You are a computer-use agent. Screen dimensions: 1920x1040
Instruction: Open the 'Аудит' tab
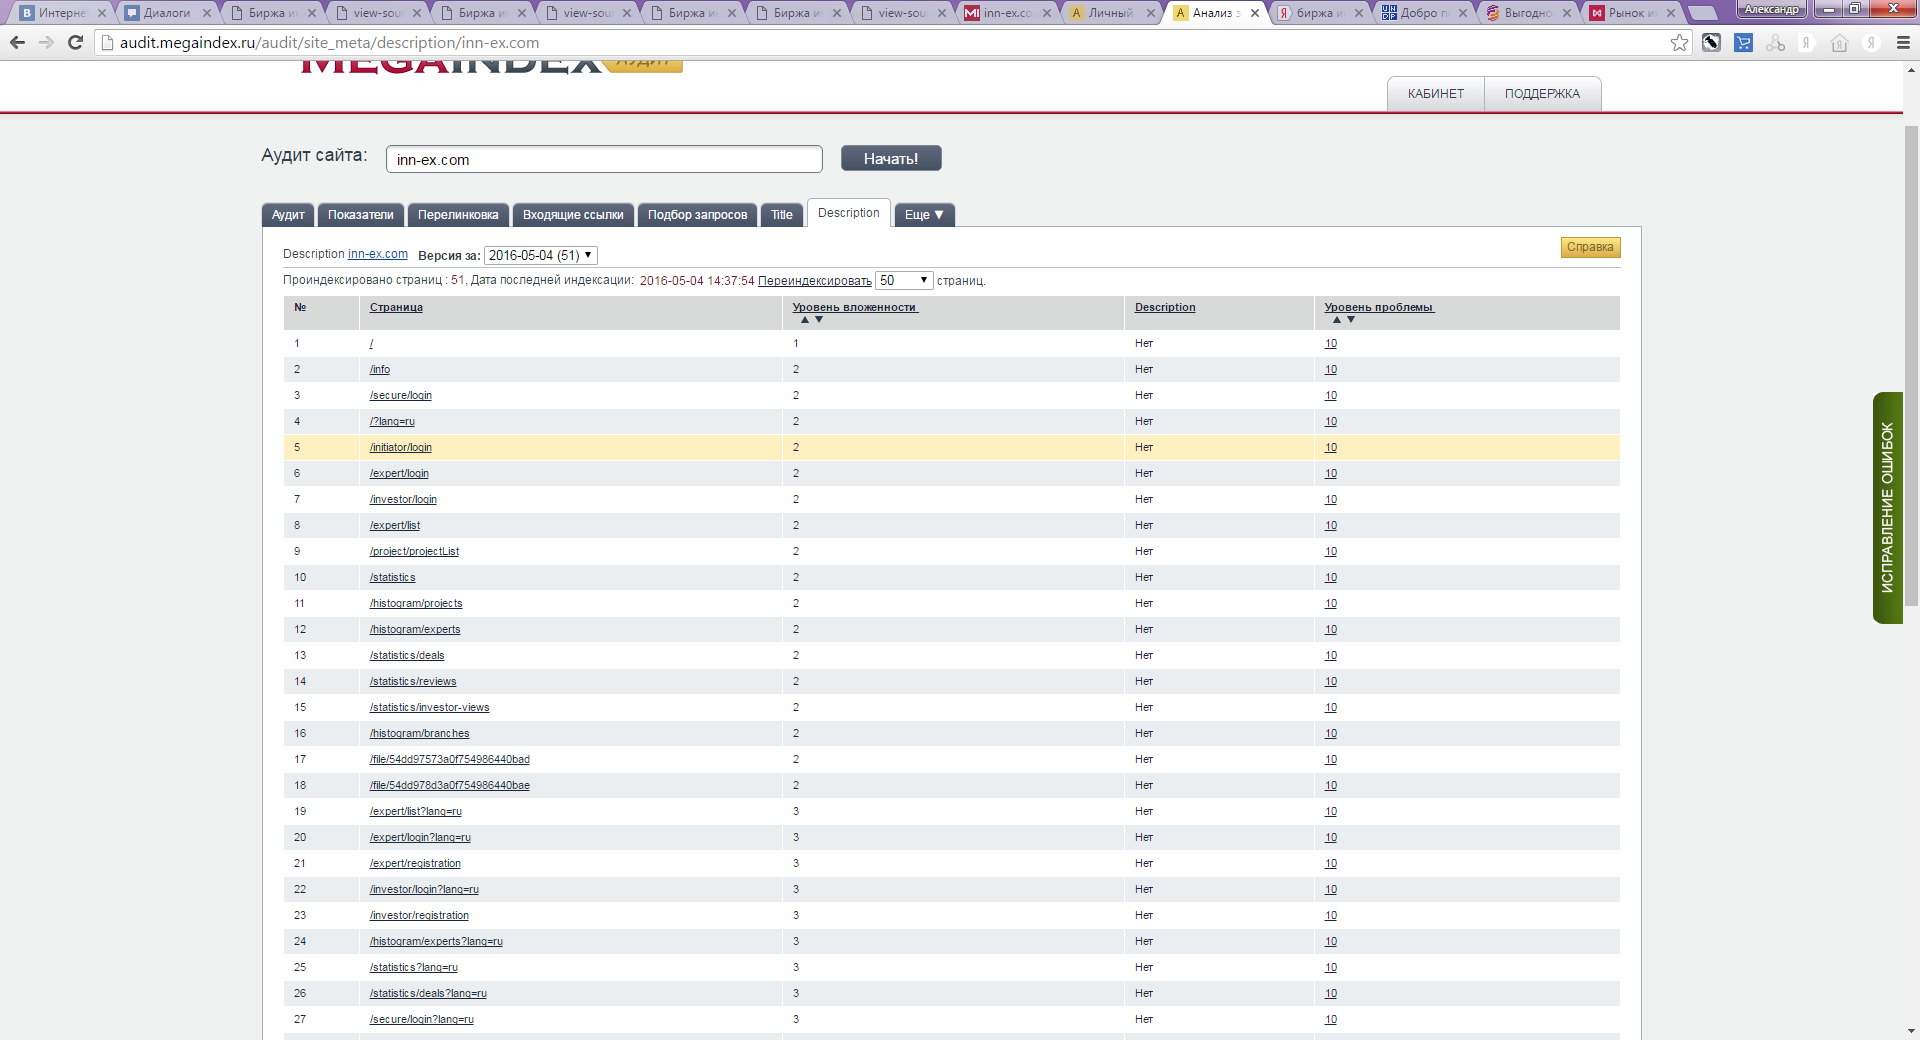click(x=288, y=215)
